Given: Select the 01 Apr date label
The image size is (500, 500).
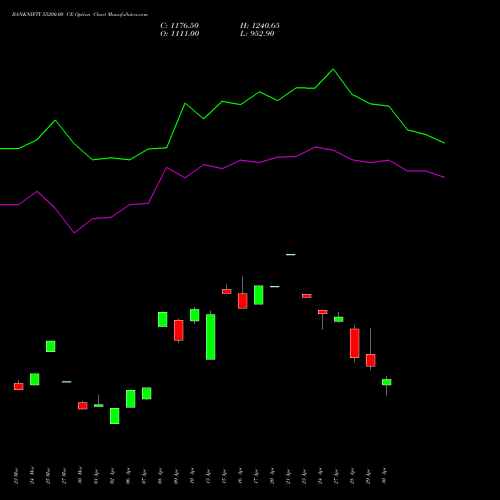Looking at the screenshot, I should [96, 476].
